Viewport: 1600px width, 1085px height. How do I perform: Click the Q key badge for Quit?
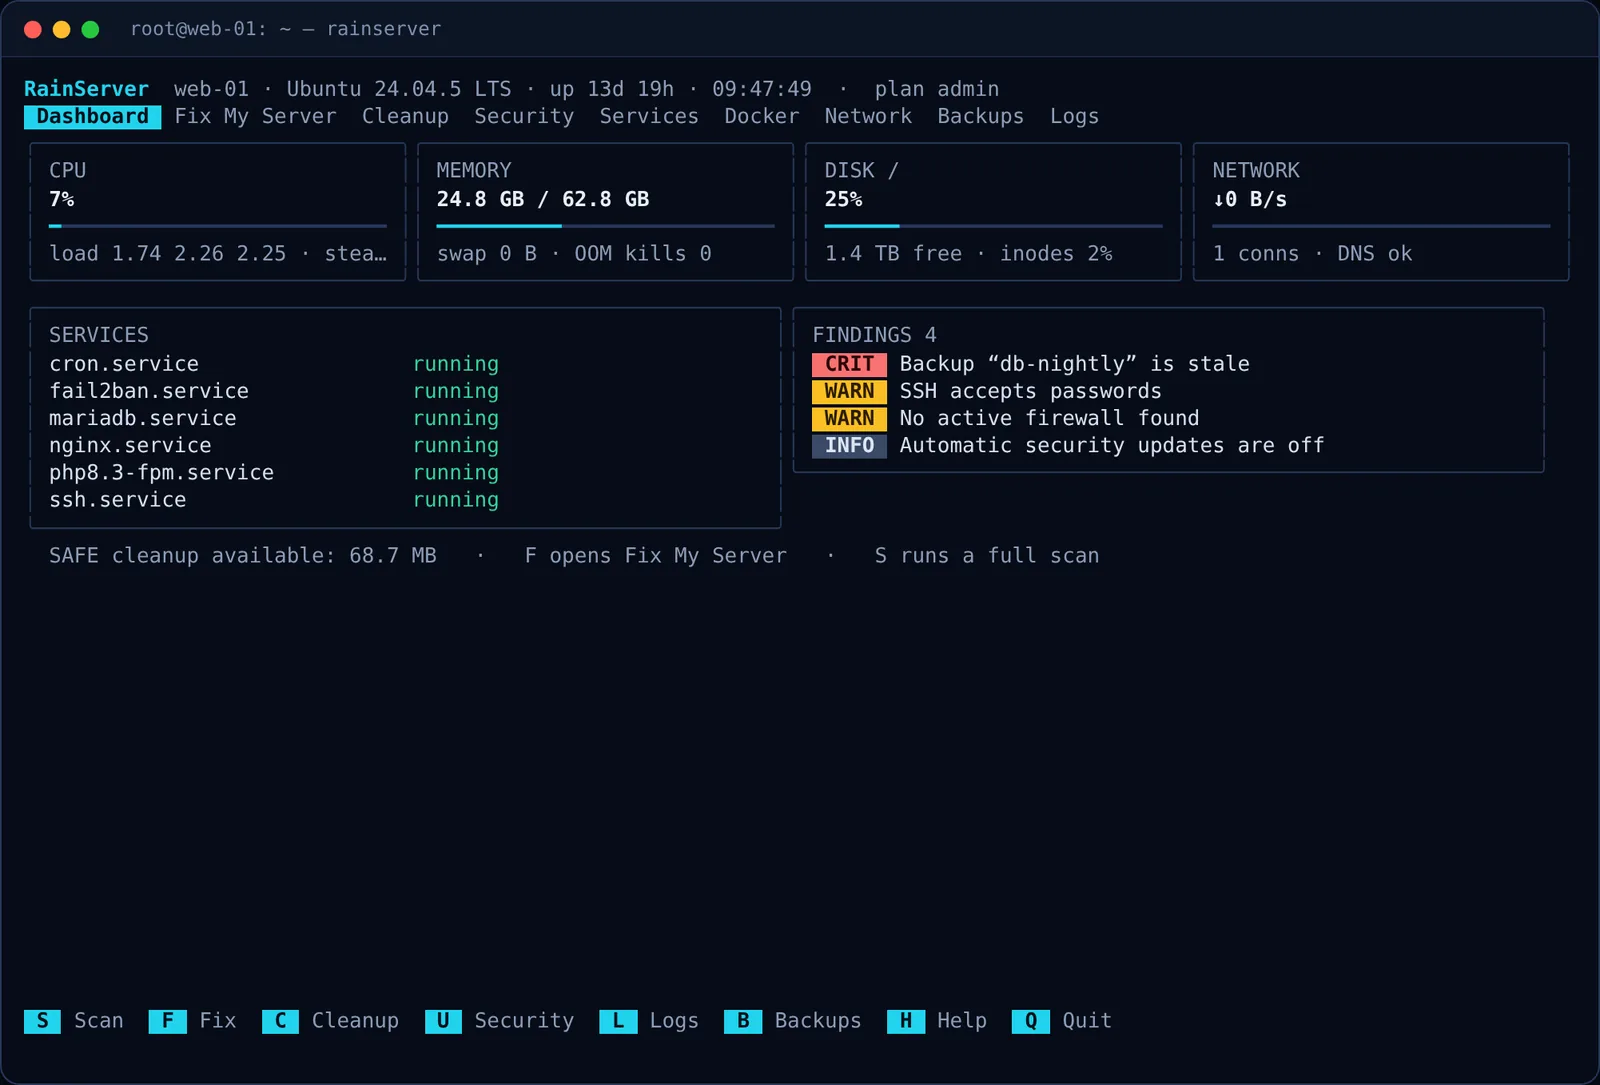click(1030, 1021)
